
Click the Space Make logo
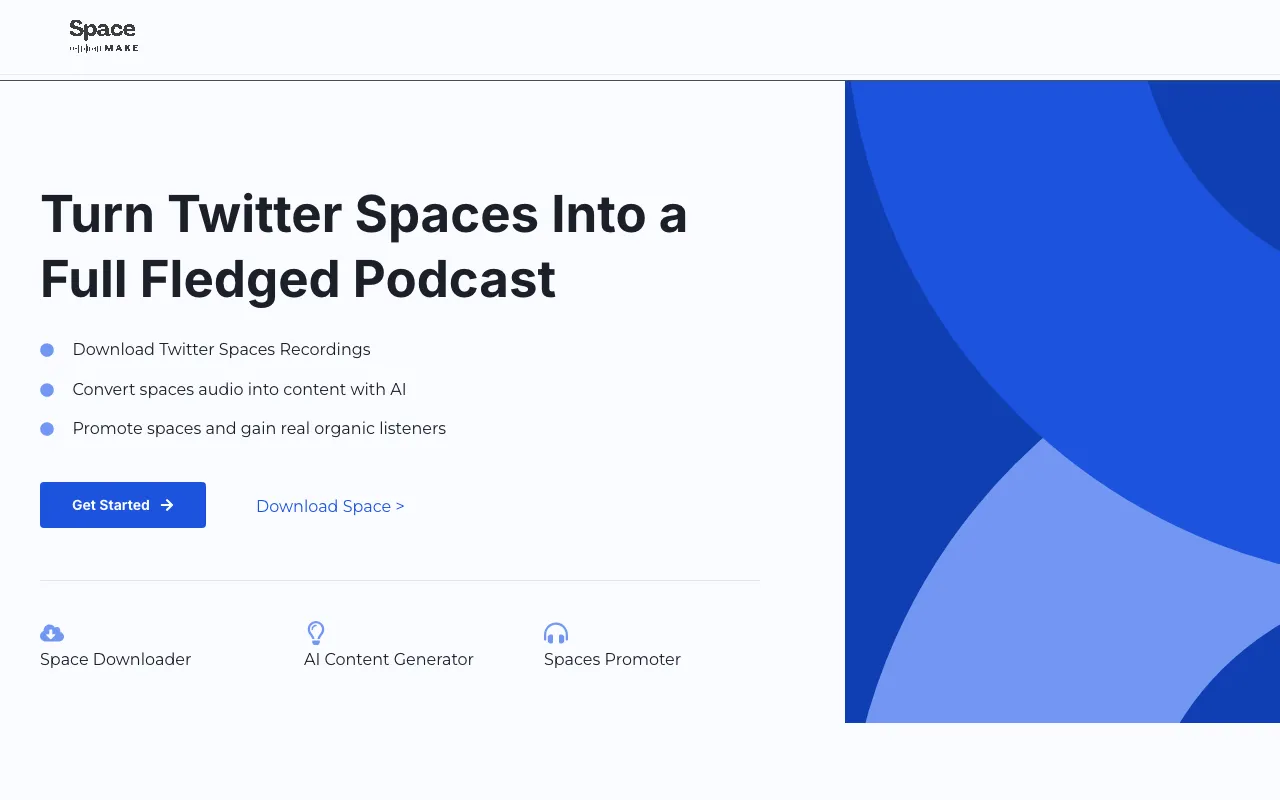coord(104,36)
